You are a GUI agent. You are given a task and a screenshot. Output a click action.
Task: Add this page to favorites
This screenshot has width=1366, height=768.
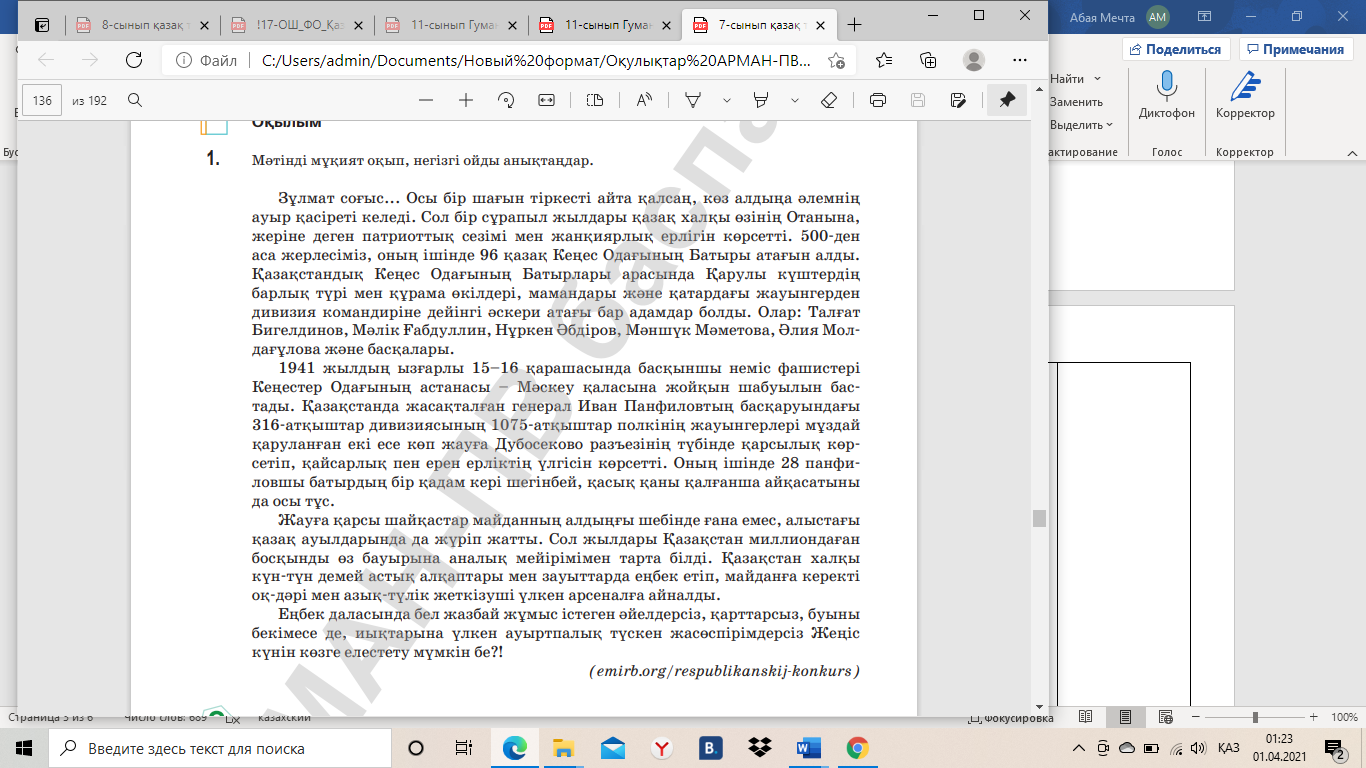(836, 60)
